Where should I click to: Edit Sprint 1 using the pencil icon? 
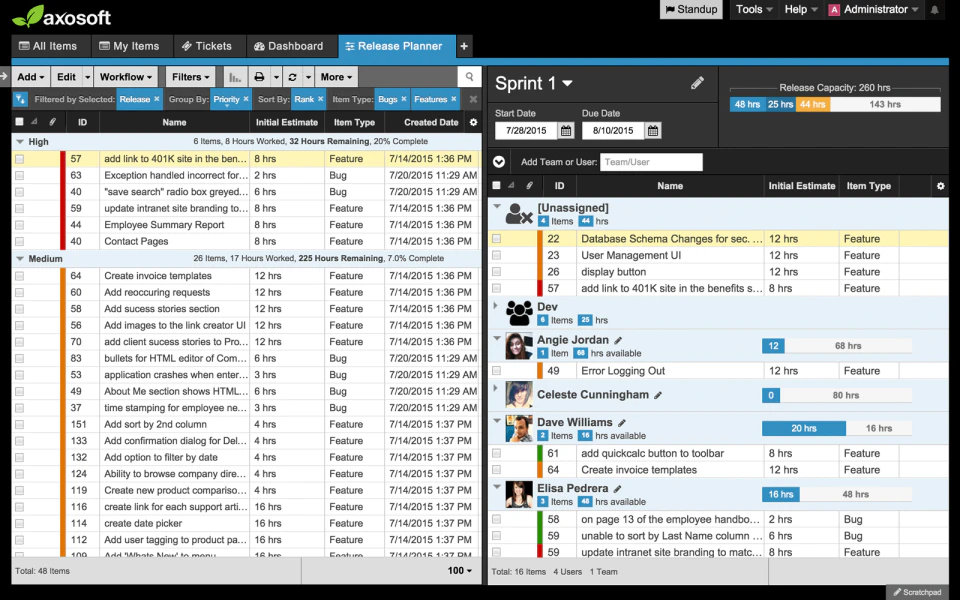[698, 82]
